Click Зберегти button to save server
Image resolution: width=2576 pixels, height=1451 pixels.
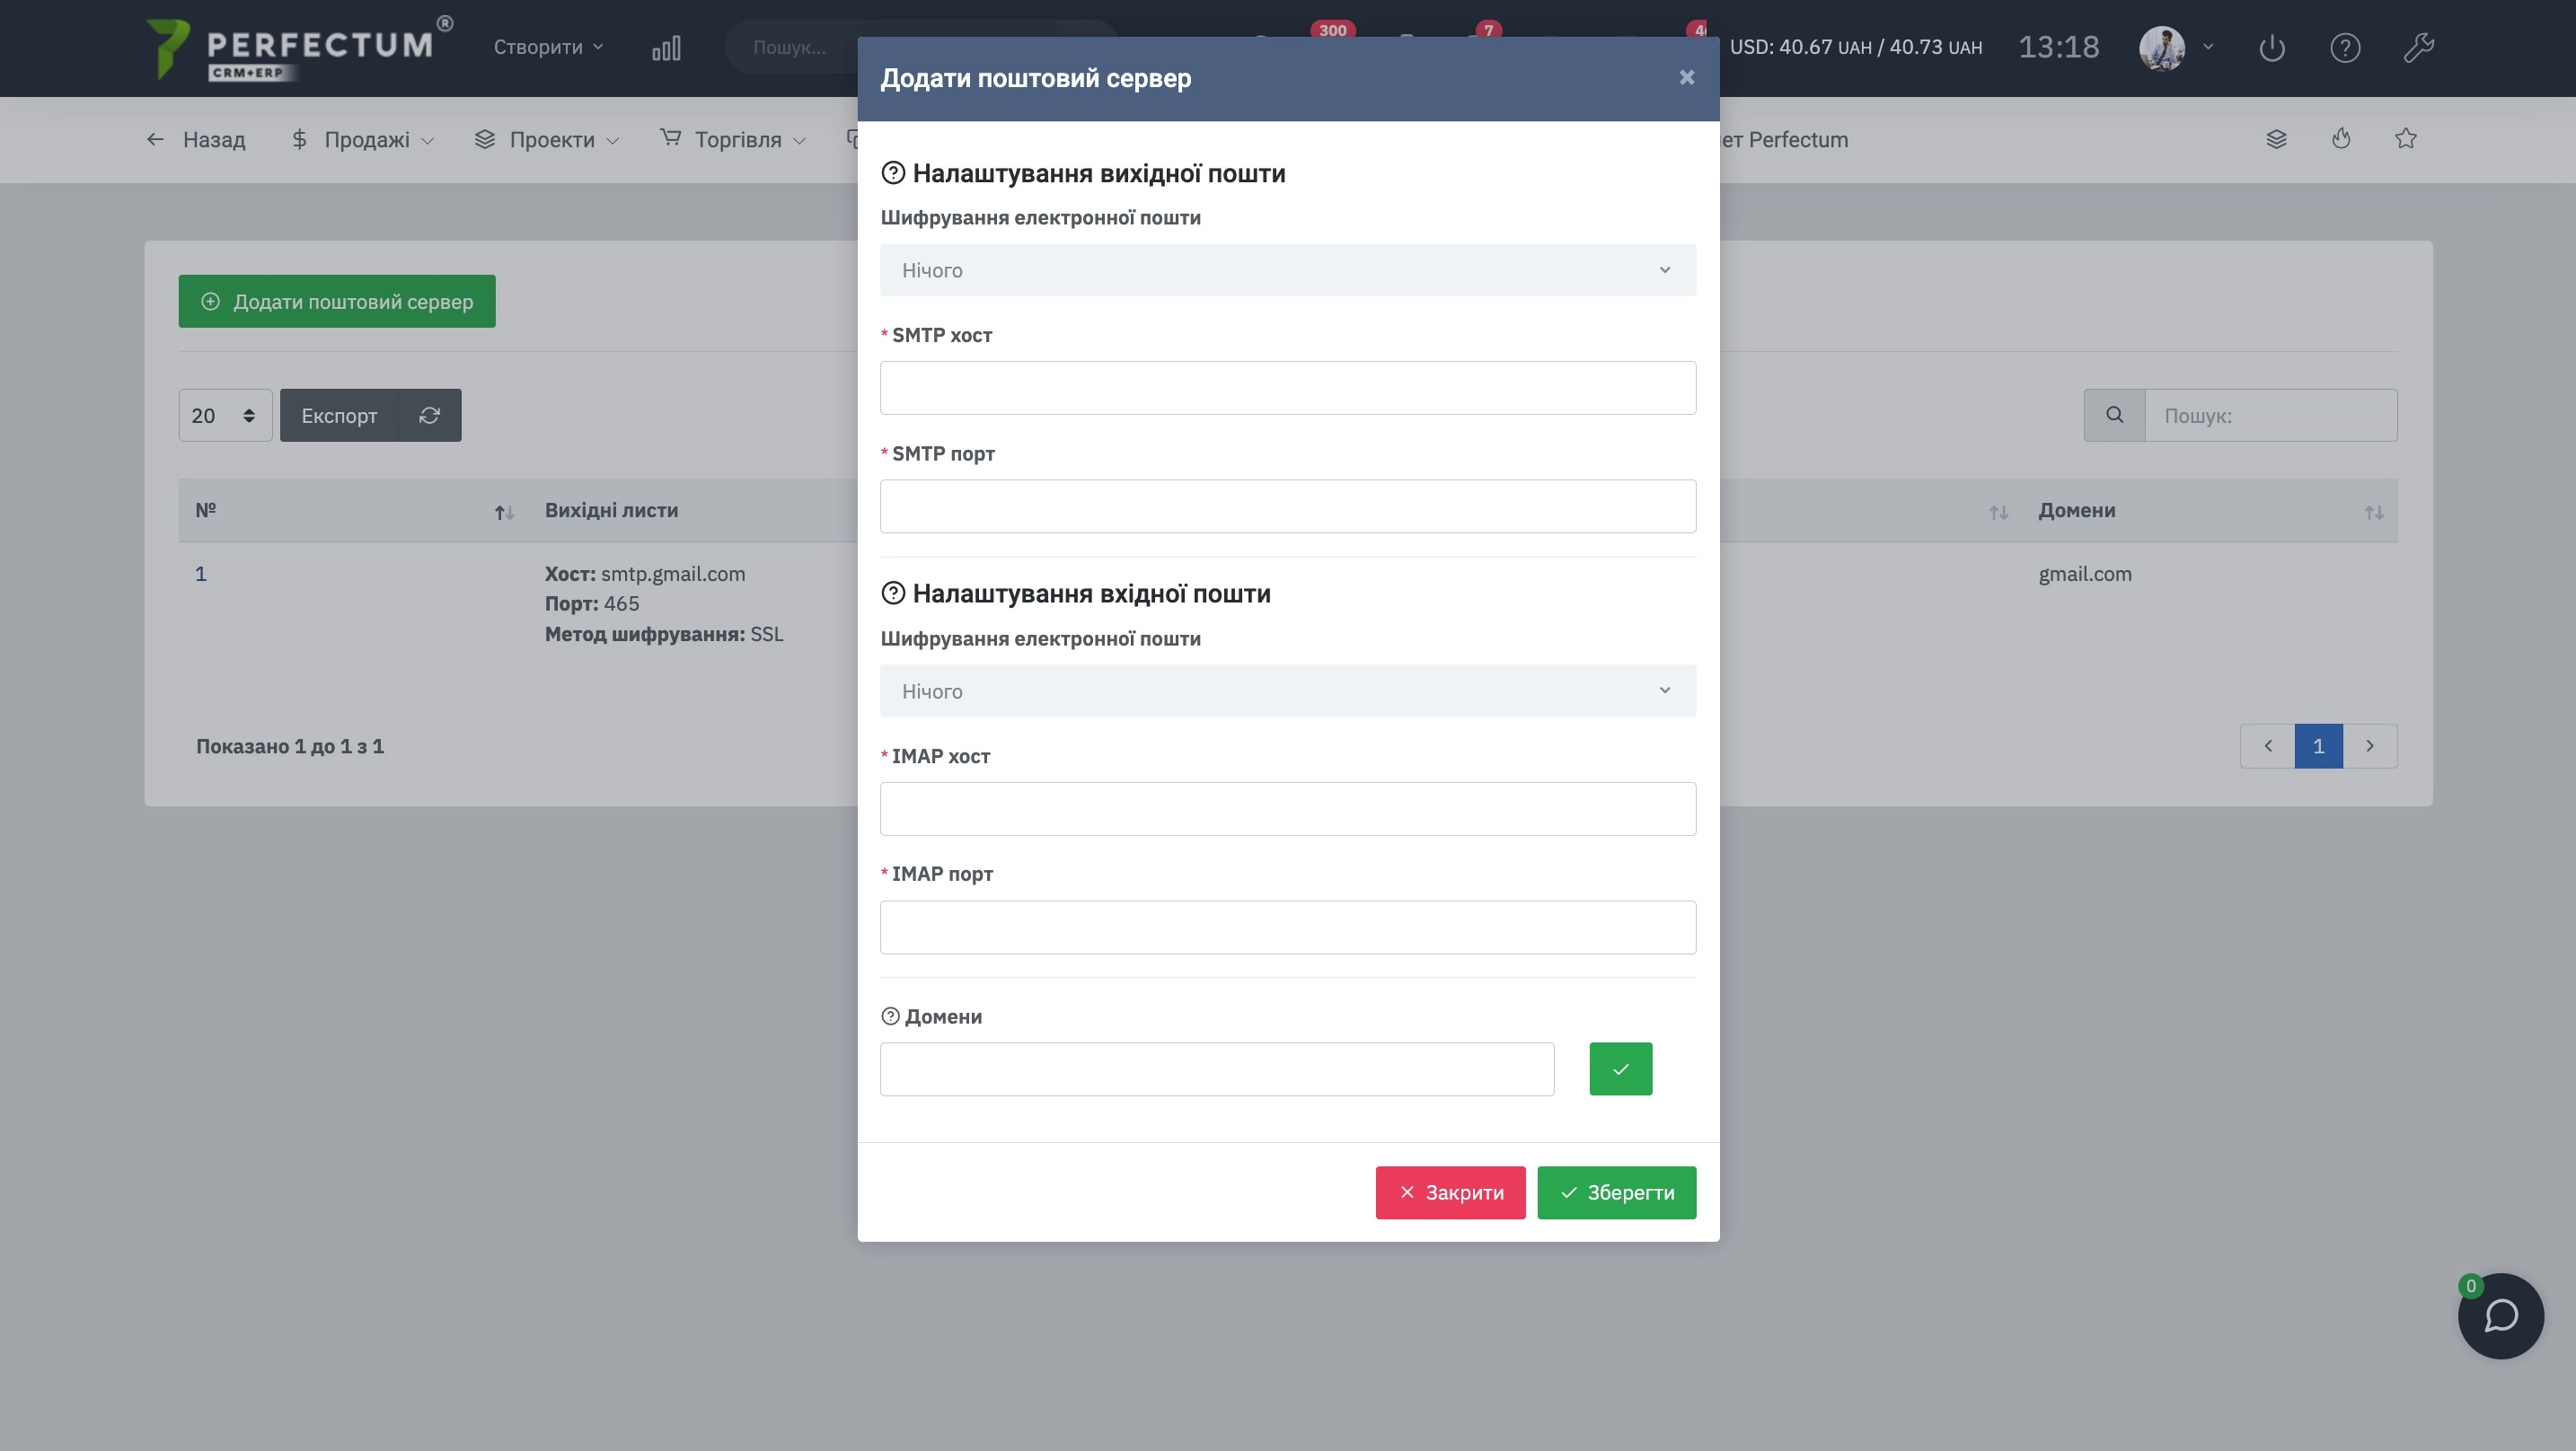pyautogui.click(x=1616, y=1192)
